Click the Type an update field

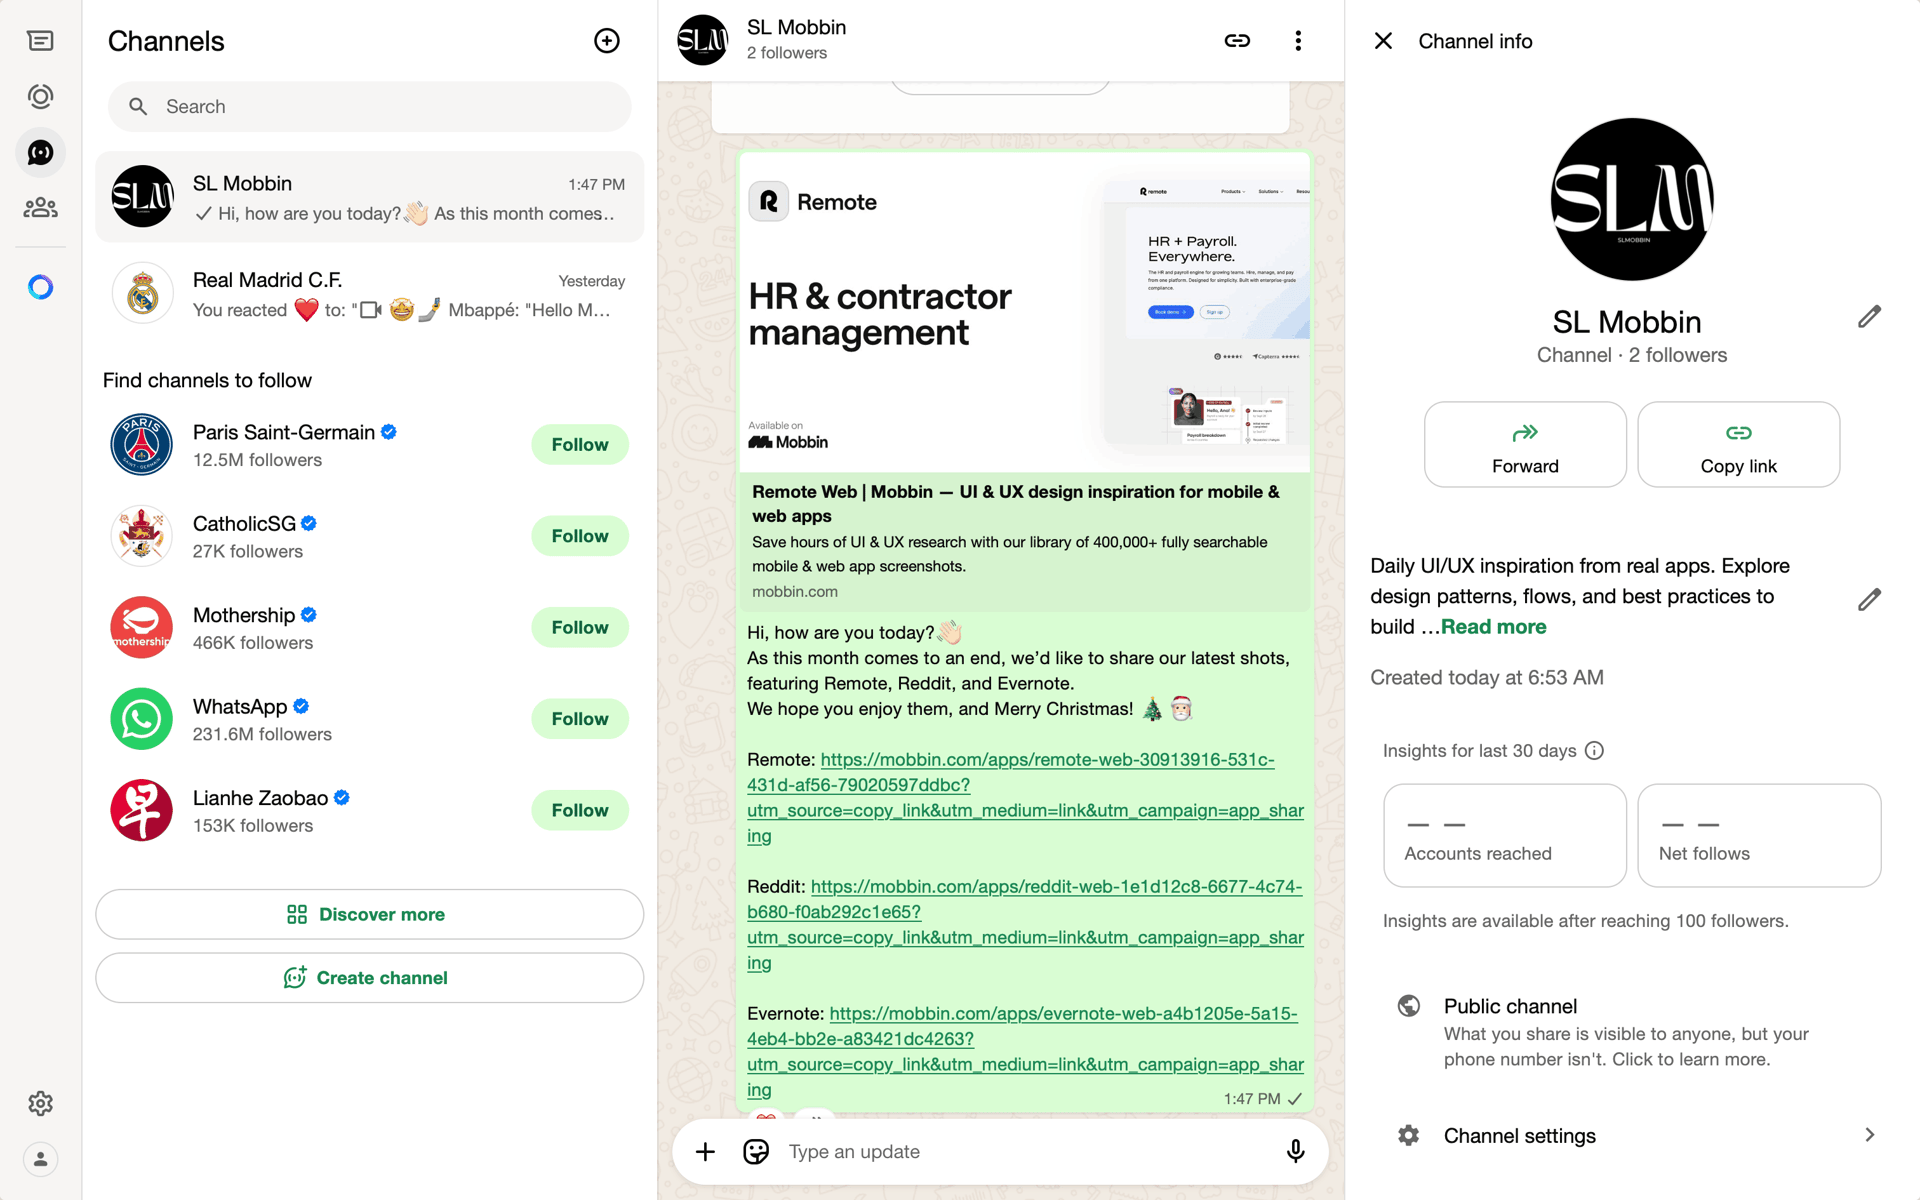(1025, 1152)
